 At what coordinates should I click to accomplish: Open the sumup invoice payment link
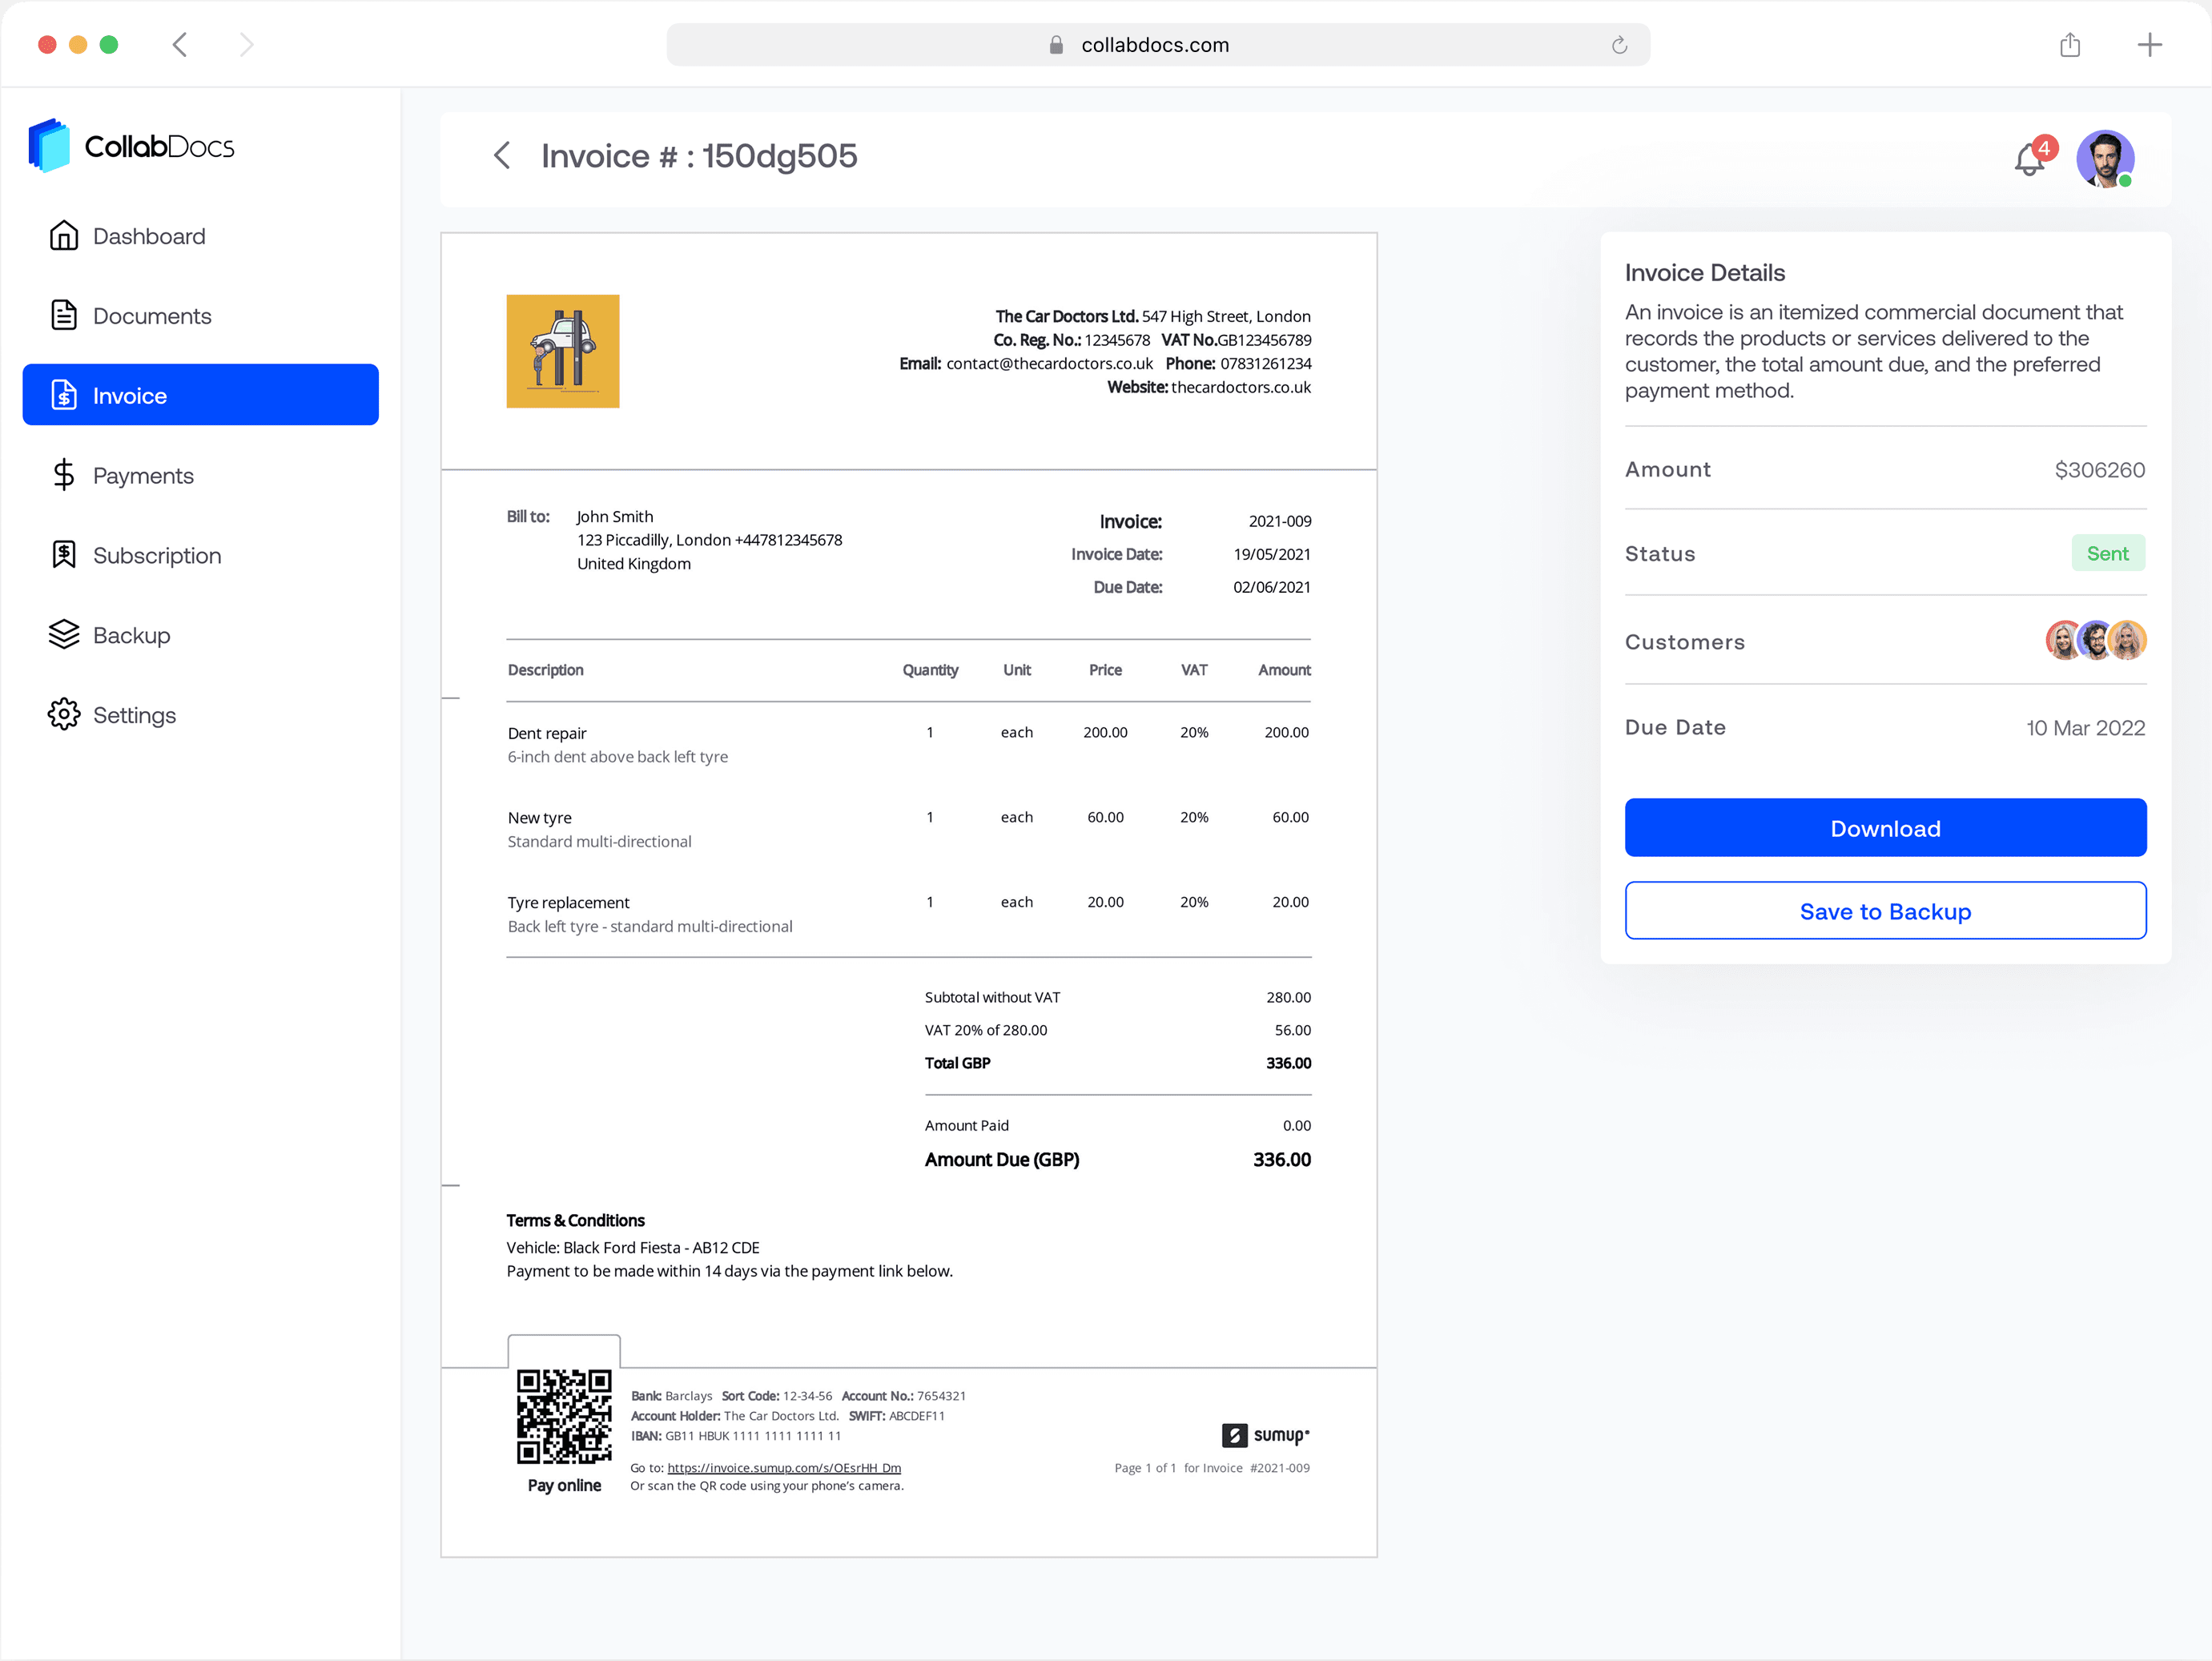click(x=784, y=1468)
